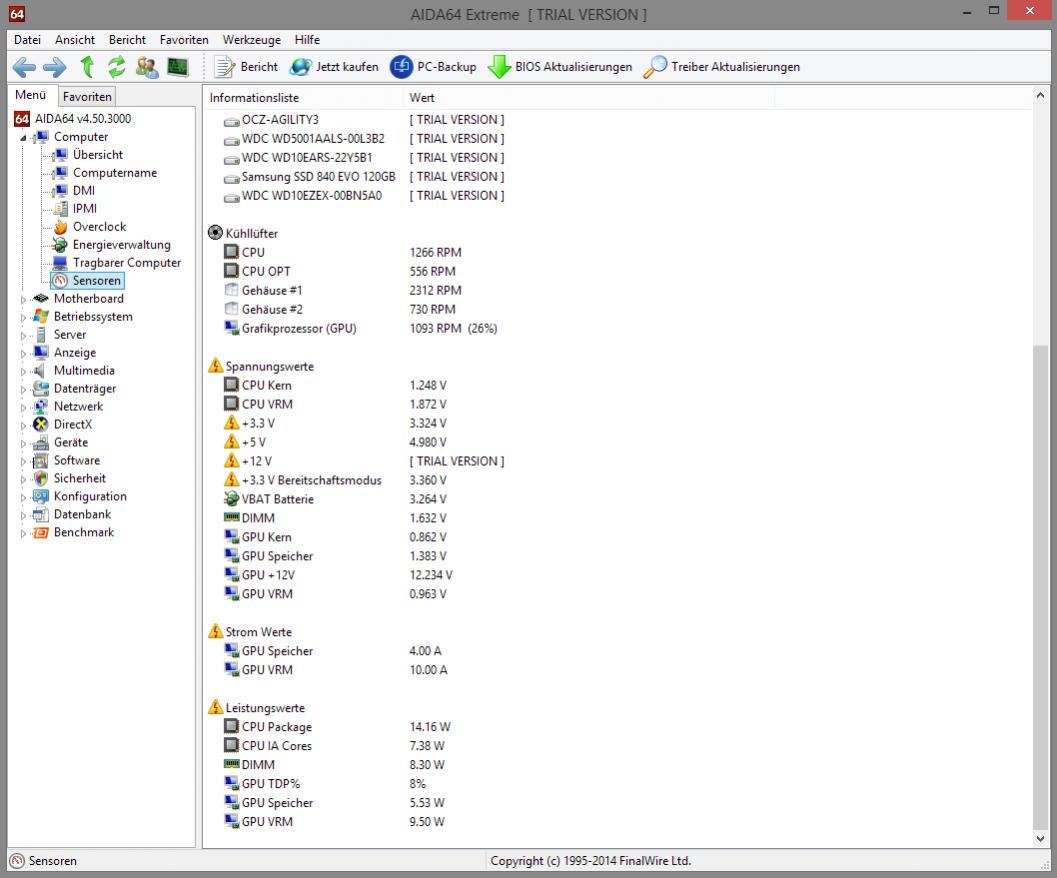Expand the Anzeige tree node

24,353
